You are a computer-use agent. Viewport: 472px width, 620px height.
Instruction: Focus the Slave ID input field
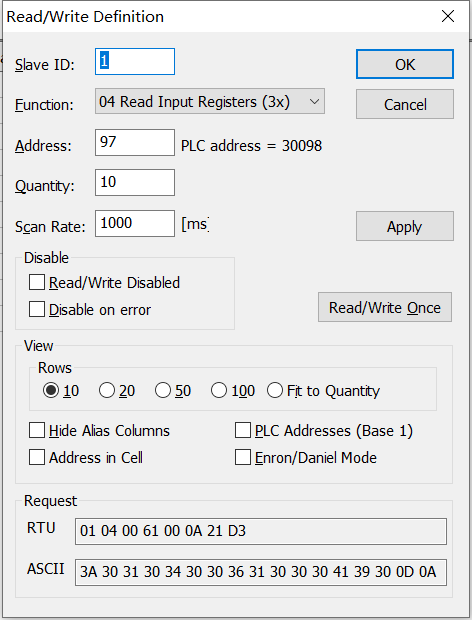pos(135,61)
